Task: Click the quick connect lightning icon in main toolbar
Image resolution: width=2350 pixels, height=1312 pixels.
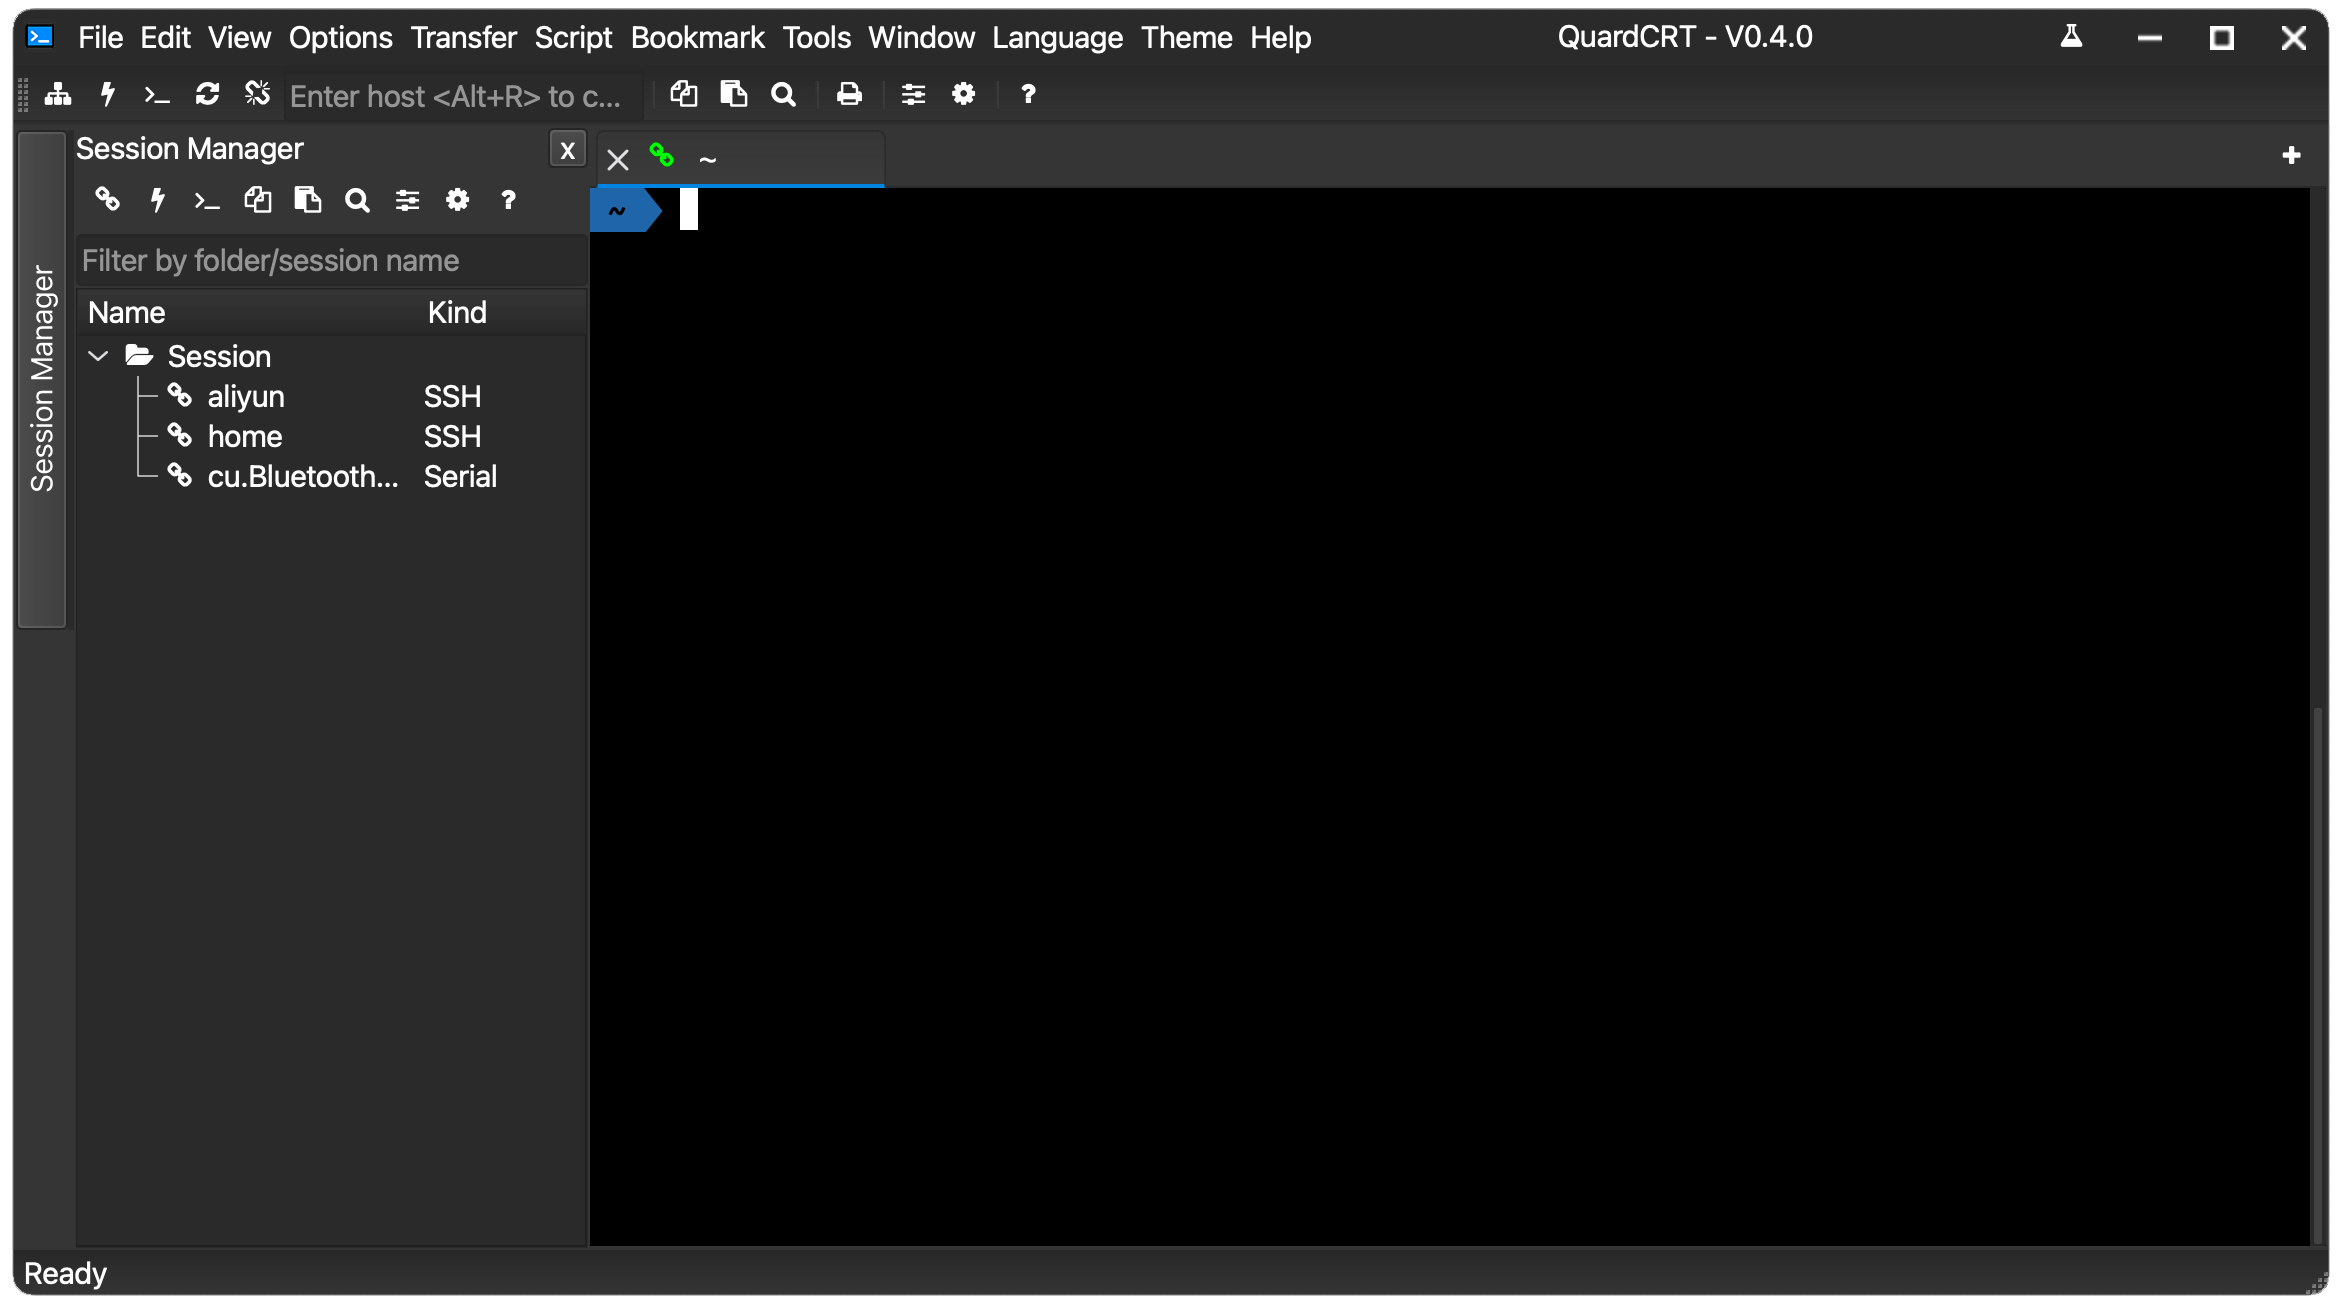Action: 108,95
